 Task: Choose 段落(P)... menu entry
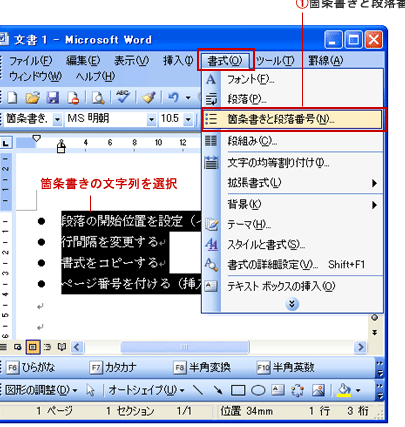click(x=292, y=99)
